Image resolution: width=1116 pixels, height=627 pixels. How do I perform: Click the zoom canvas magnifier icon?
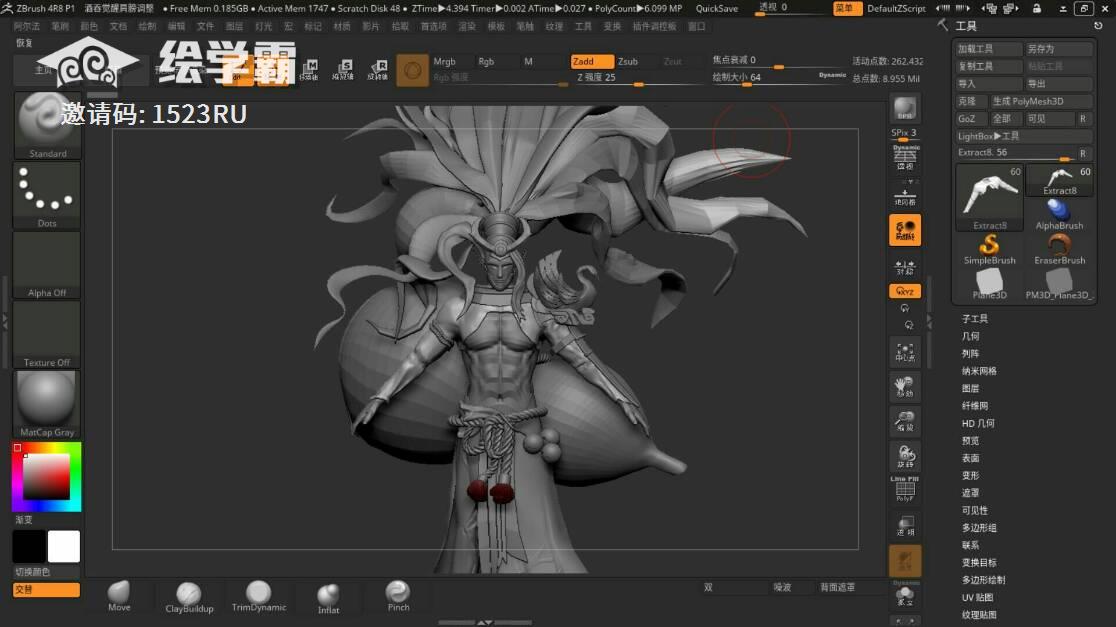click(x=905, y=421)
